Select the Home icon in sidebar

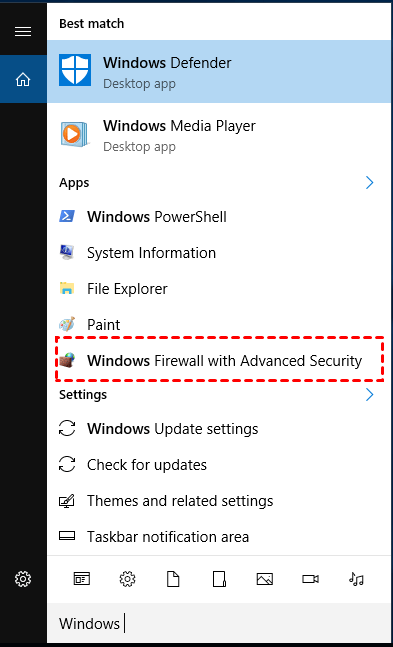click(x=23, y=79)
